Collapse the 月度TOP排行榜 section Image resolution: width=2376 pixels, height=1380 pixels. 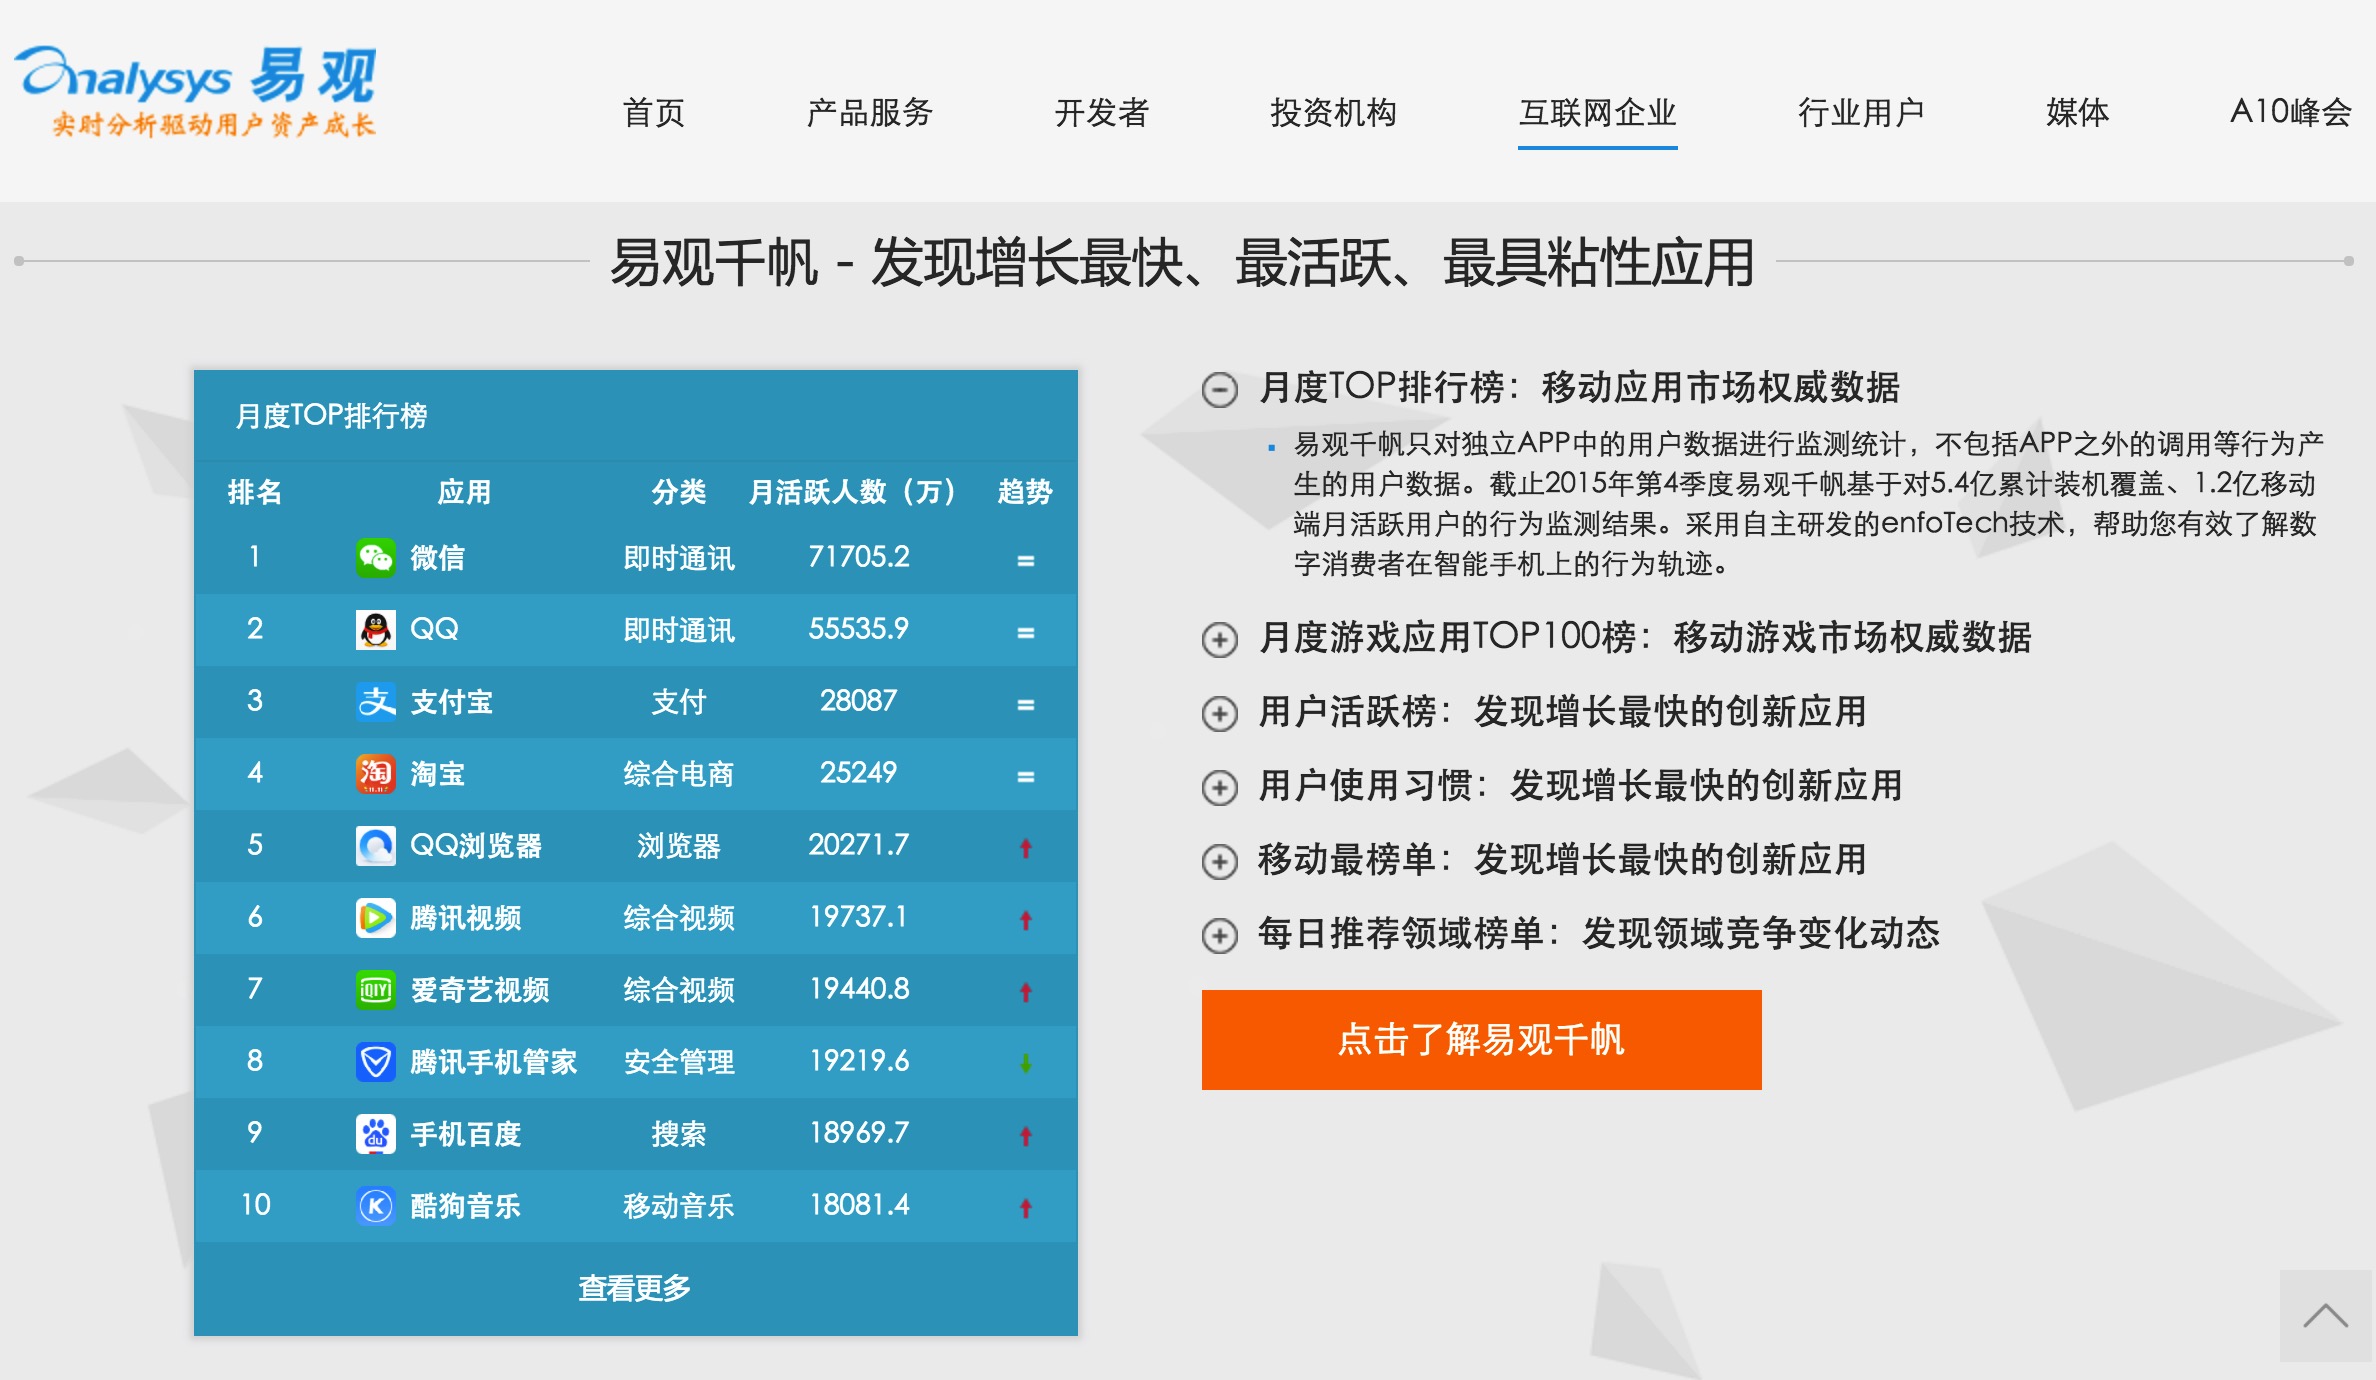click(x=1218, y=390)
